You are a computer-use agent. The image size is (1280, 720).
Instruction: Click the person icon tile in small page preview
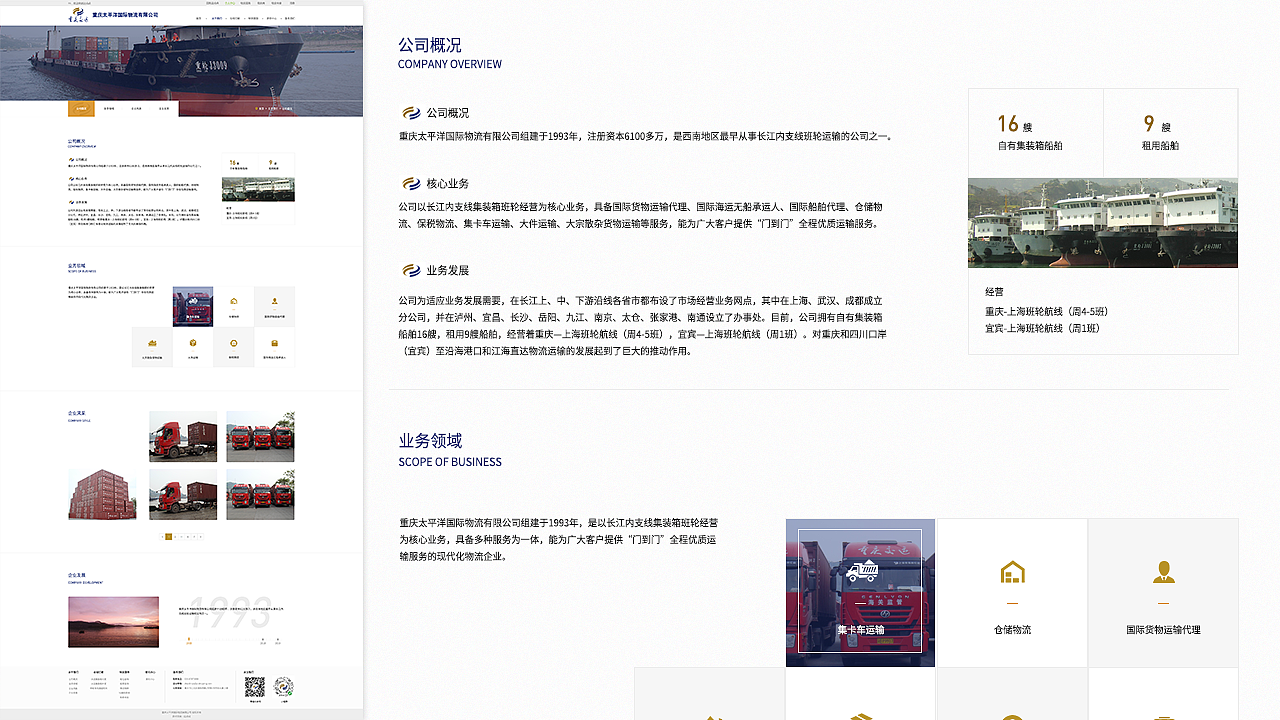coord(275,306)
